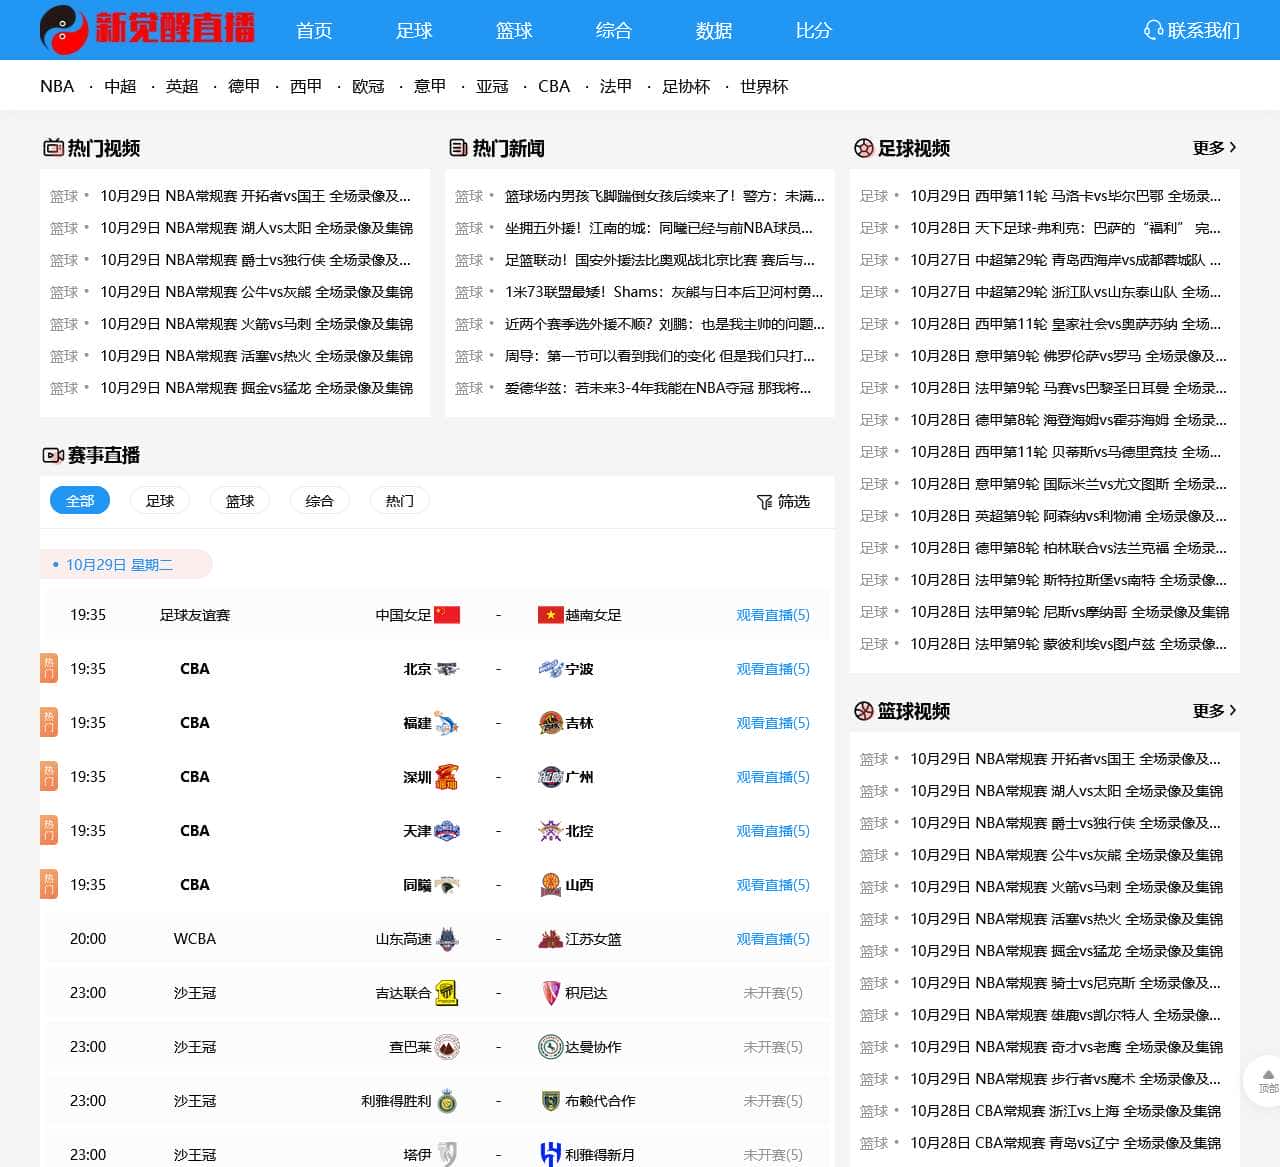Go to the 比分 navigation menu item
The width and height of the screenshot is (1280, 1167).
coord(813,31)
